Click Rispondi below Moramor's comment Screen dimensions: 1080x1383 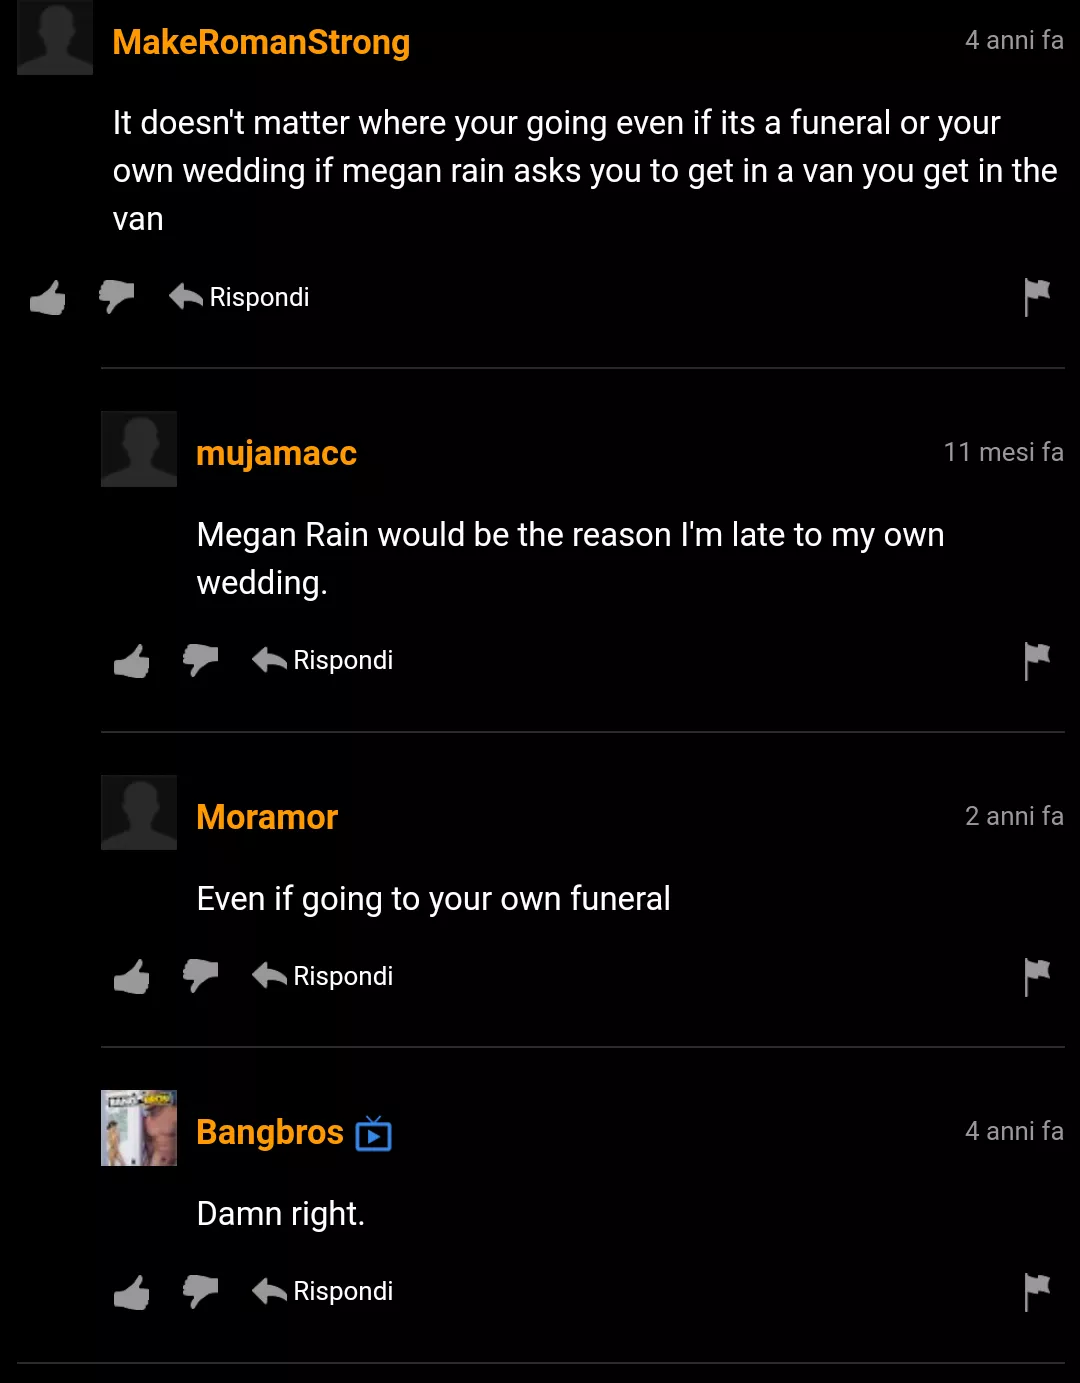pyautogui.click(x=323, y=976)
